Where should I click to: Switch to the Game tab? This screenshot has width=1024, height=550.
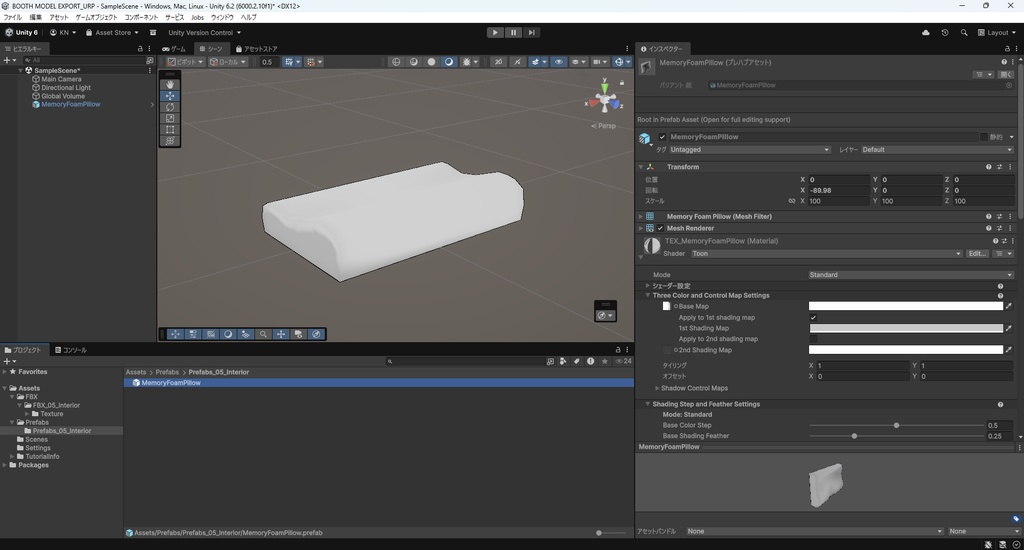point(174,49)
